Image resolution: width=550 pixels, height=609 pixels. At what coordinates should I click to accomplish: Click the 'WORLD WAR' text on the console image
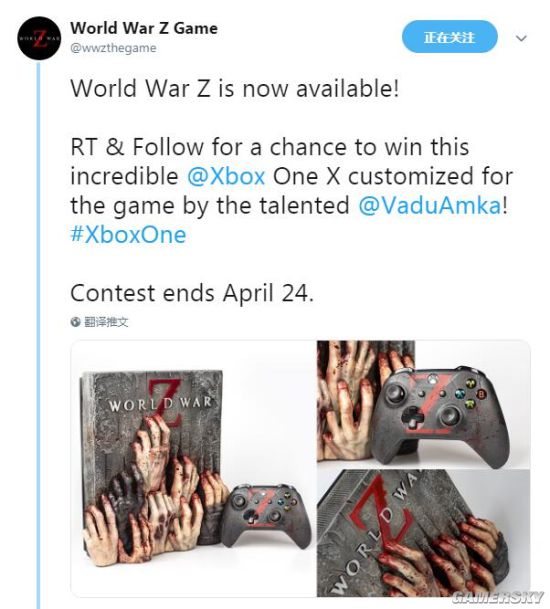point(160,404)
